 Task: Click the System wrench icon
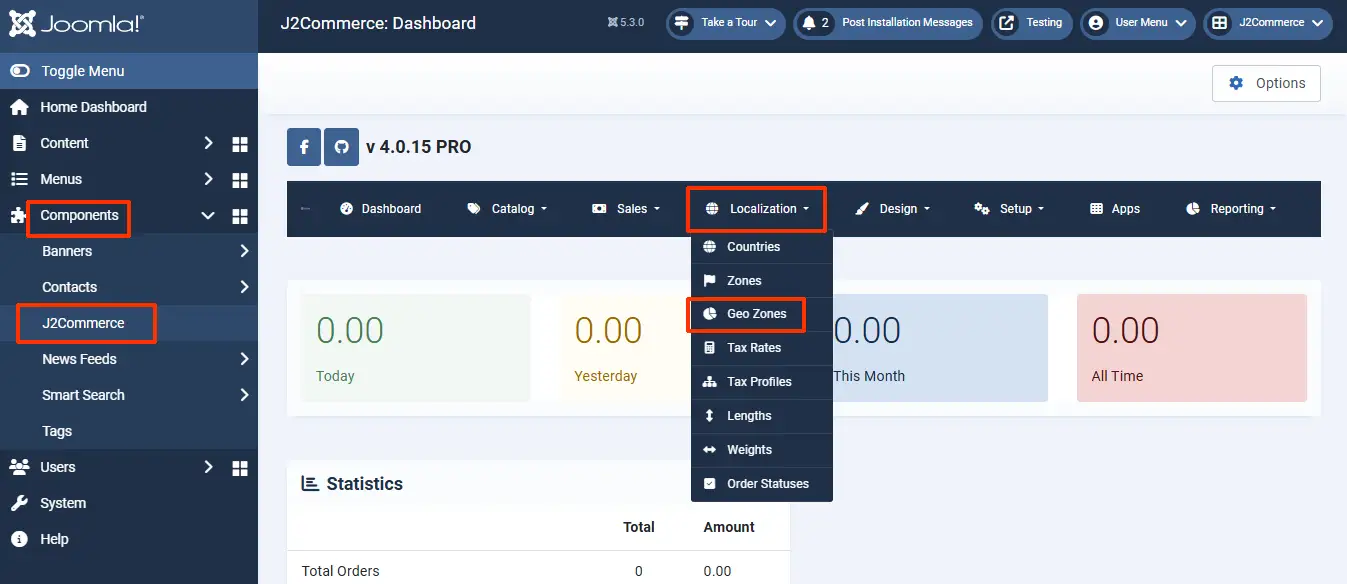pyautogui.click(x=19, y=503)
